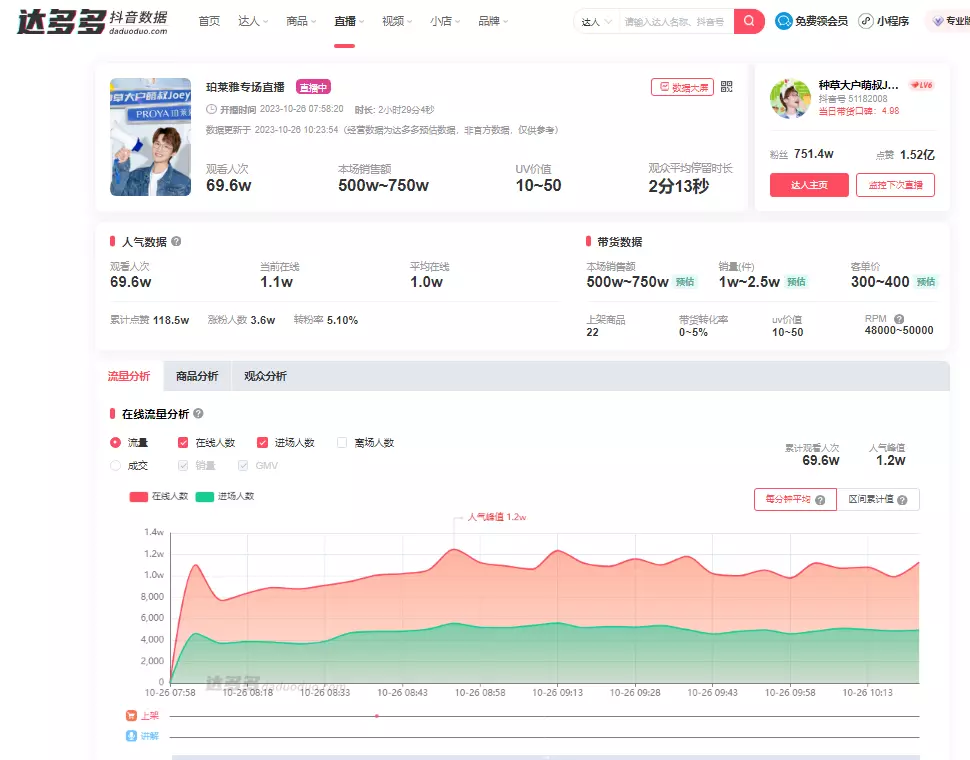This screenshot has width=970, height=760.
Task: Click help icon next to RPM
Action: (x=899, y=319)
